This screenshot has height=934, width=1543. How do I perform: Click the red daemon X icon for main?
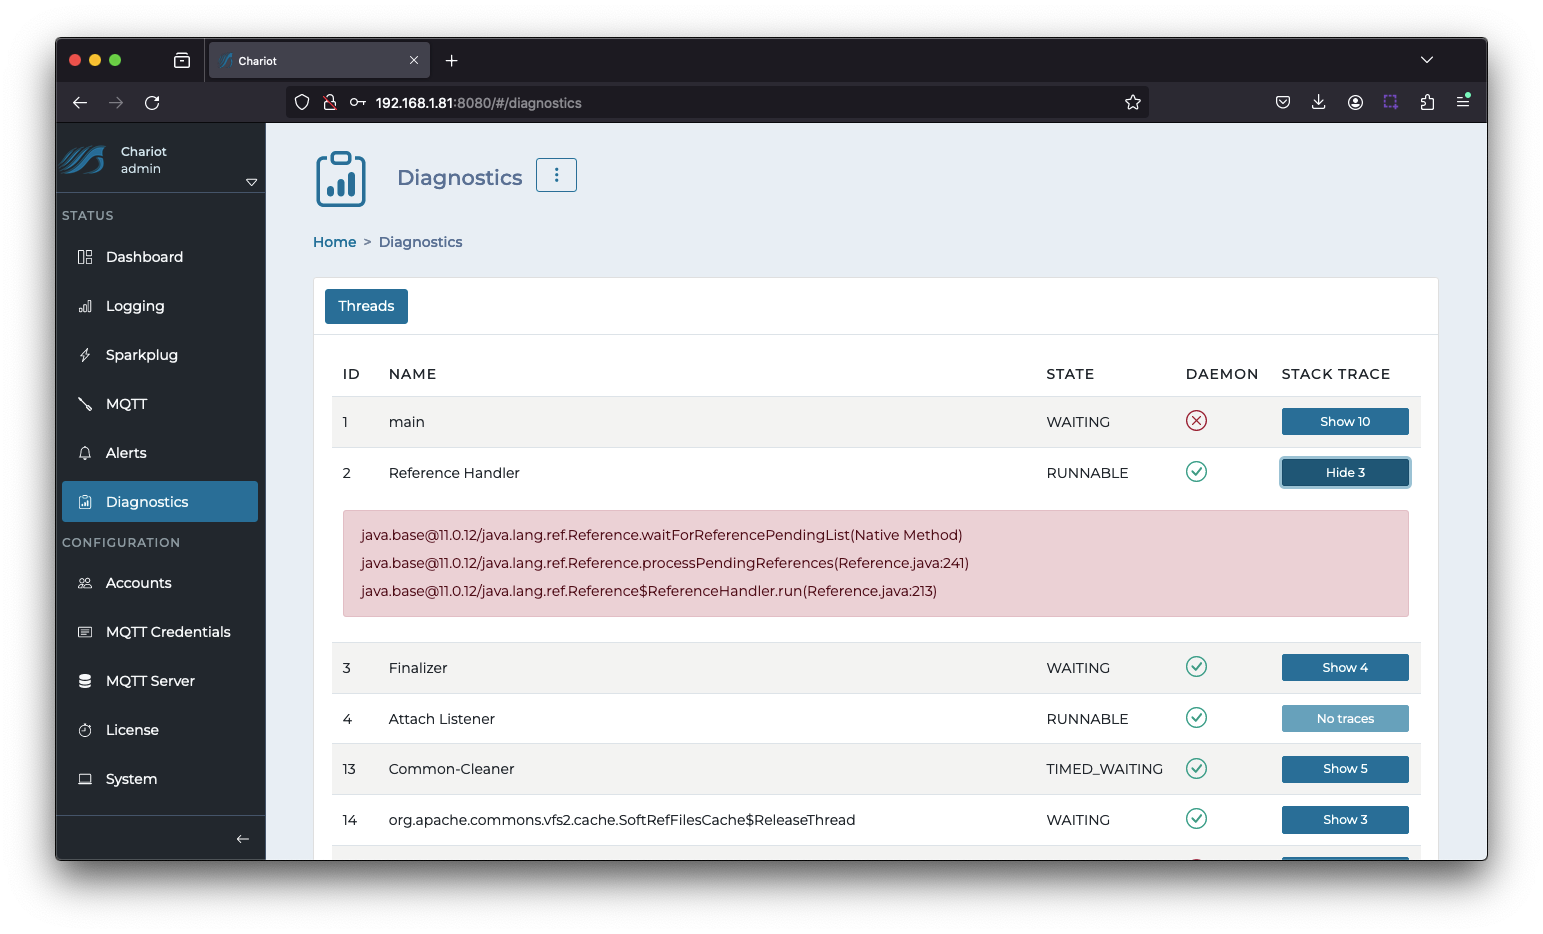click(x=1196, y=421)
